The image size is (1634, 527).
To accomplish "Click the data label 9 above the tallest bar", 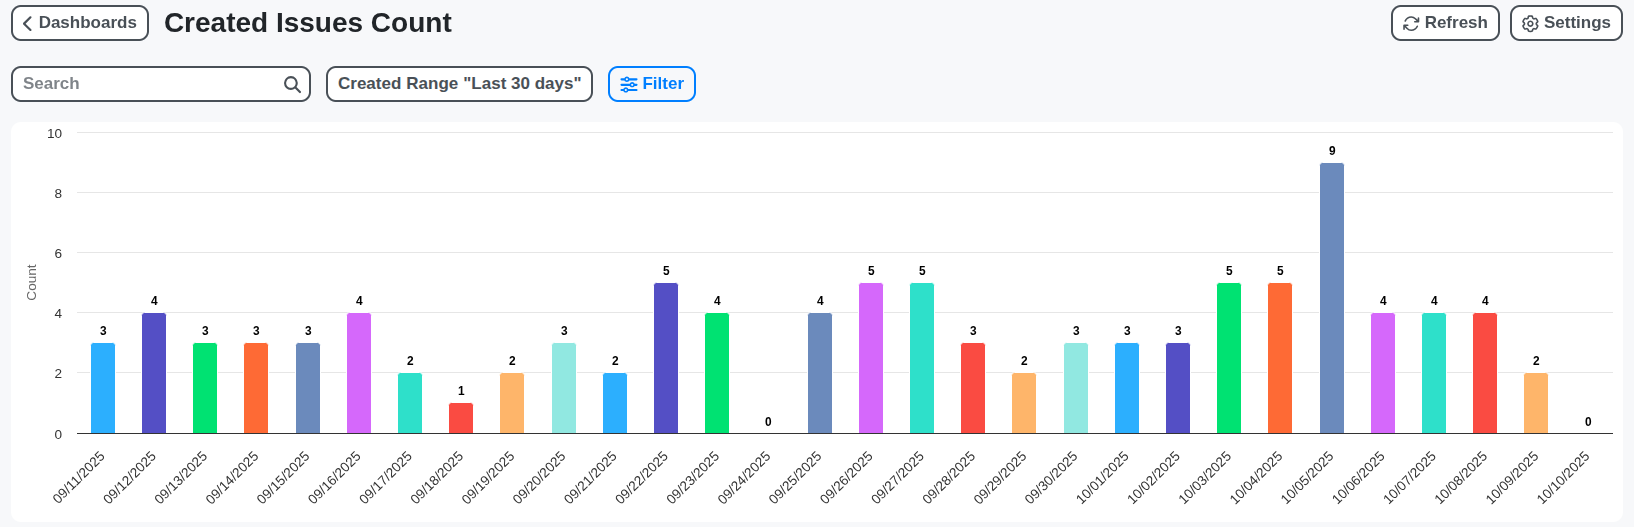I will click(x=1332, y=151).
